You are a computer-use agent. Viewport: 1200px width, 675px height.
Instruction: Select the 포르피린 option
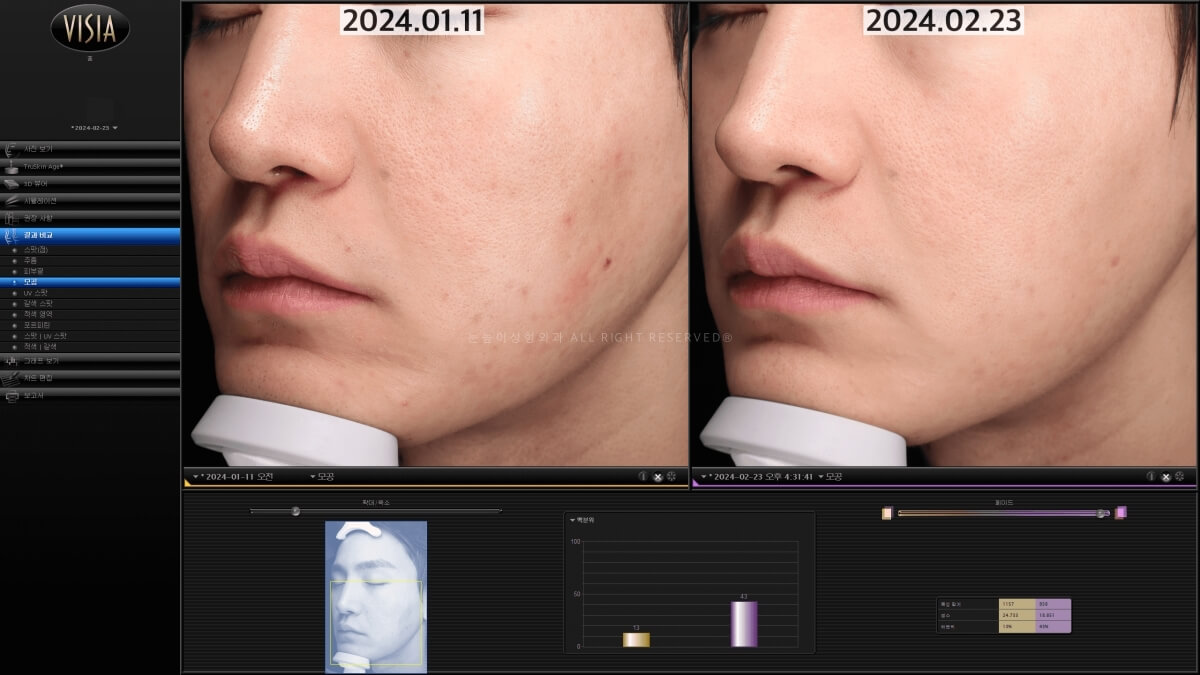click(x=90, y=325)
